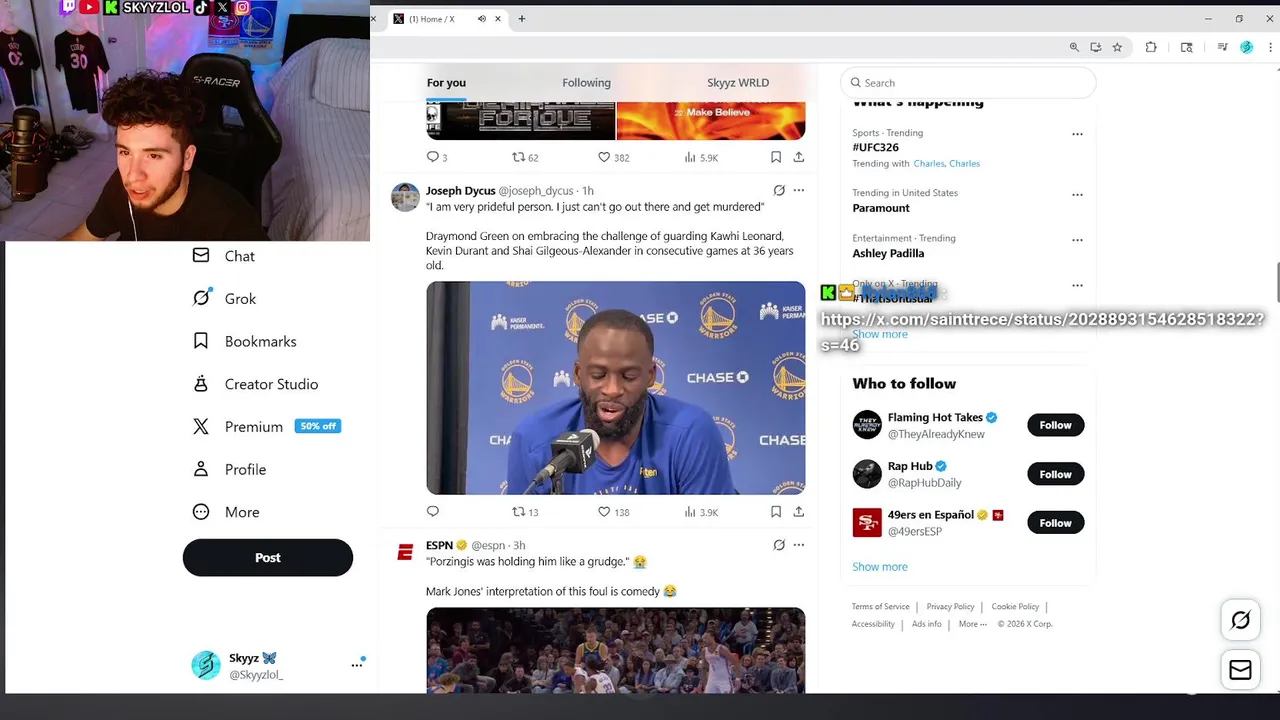Image resolution: width=1280 pixels, height=720 pixels.
Task: Switch to the For you tab
Action: [x=446, y=83]
